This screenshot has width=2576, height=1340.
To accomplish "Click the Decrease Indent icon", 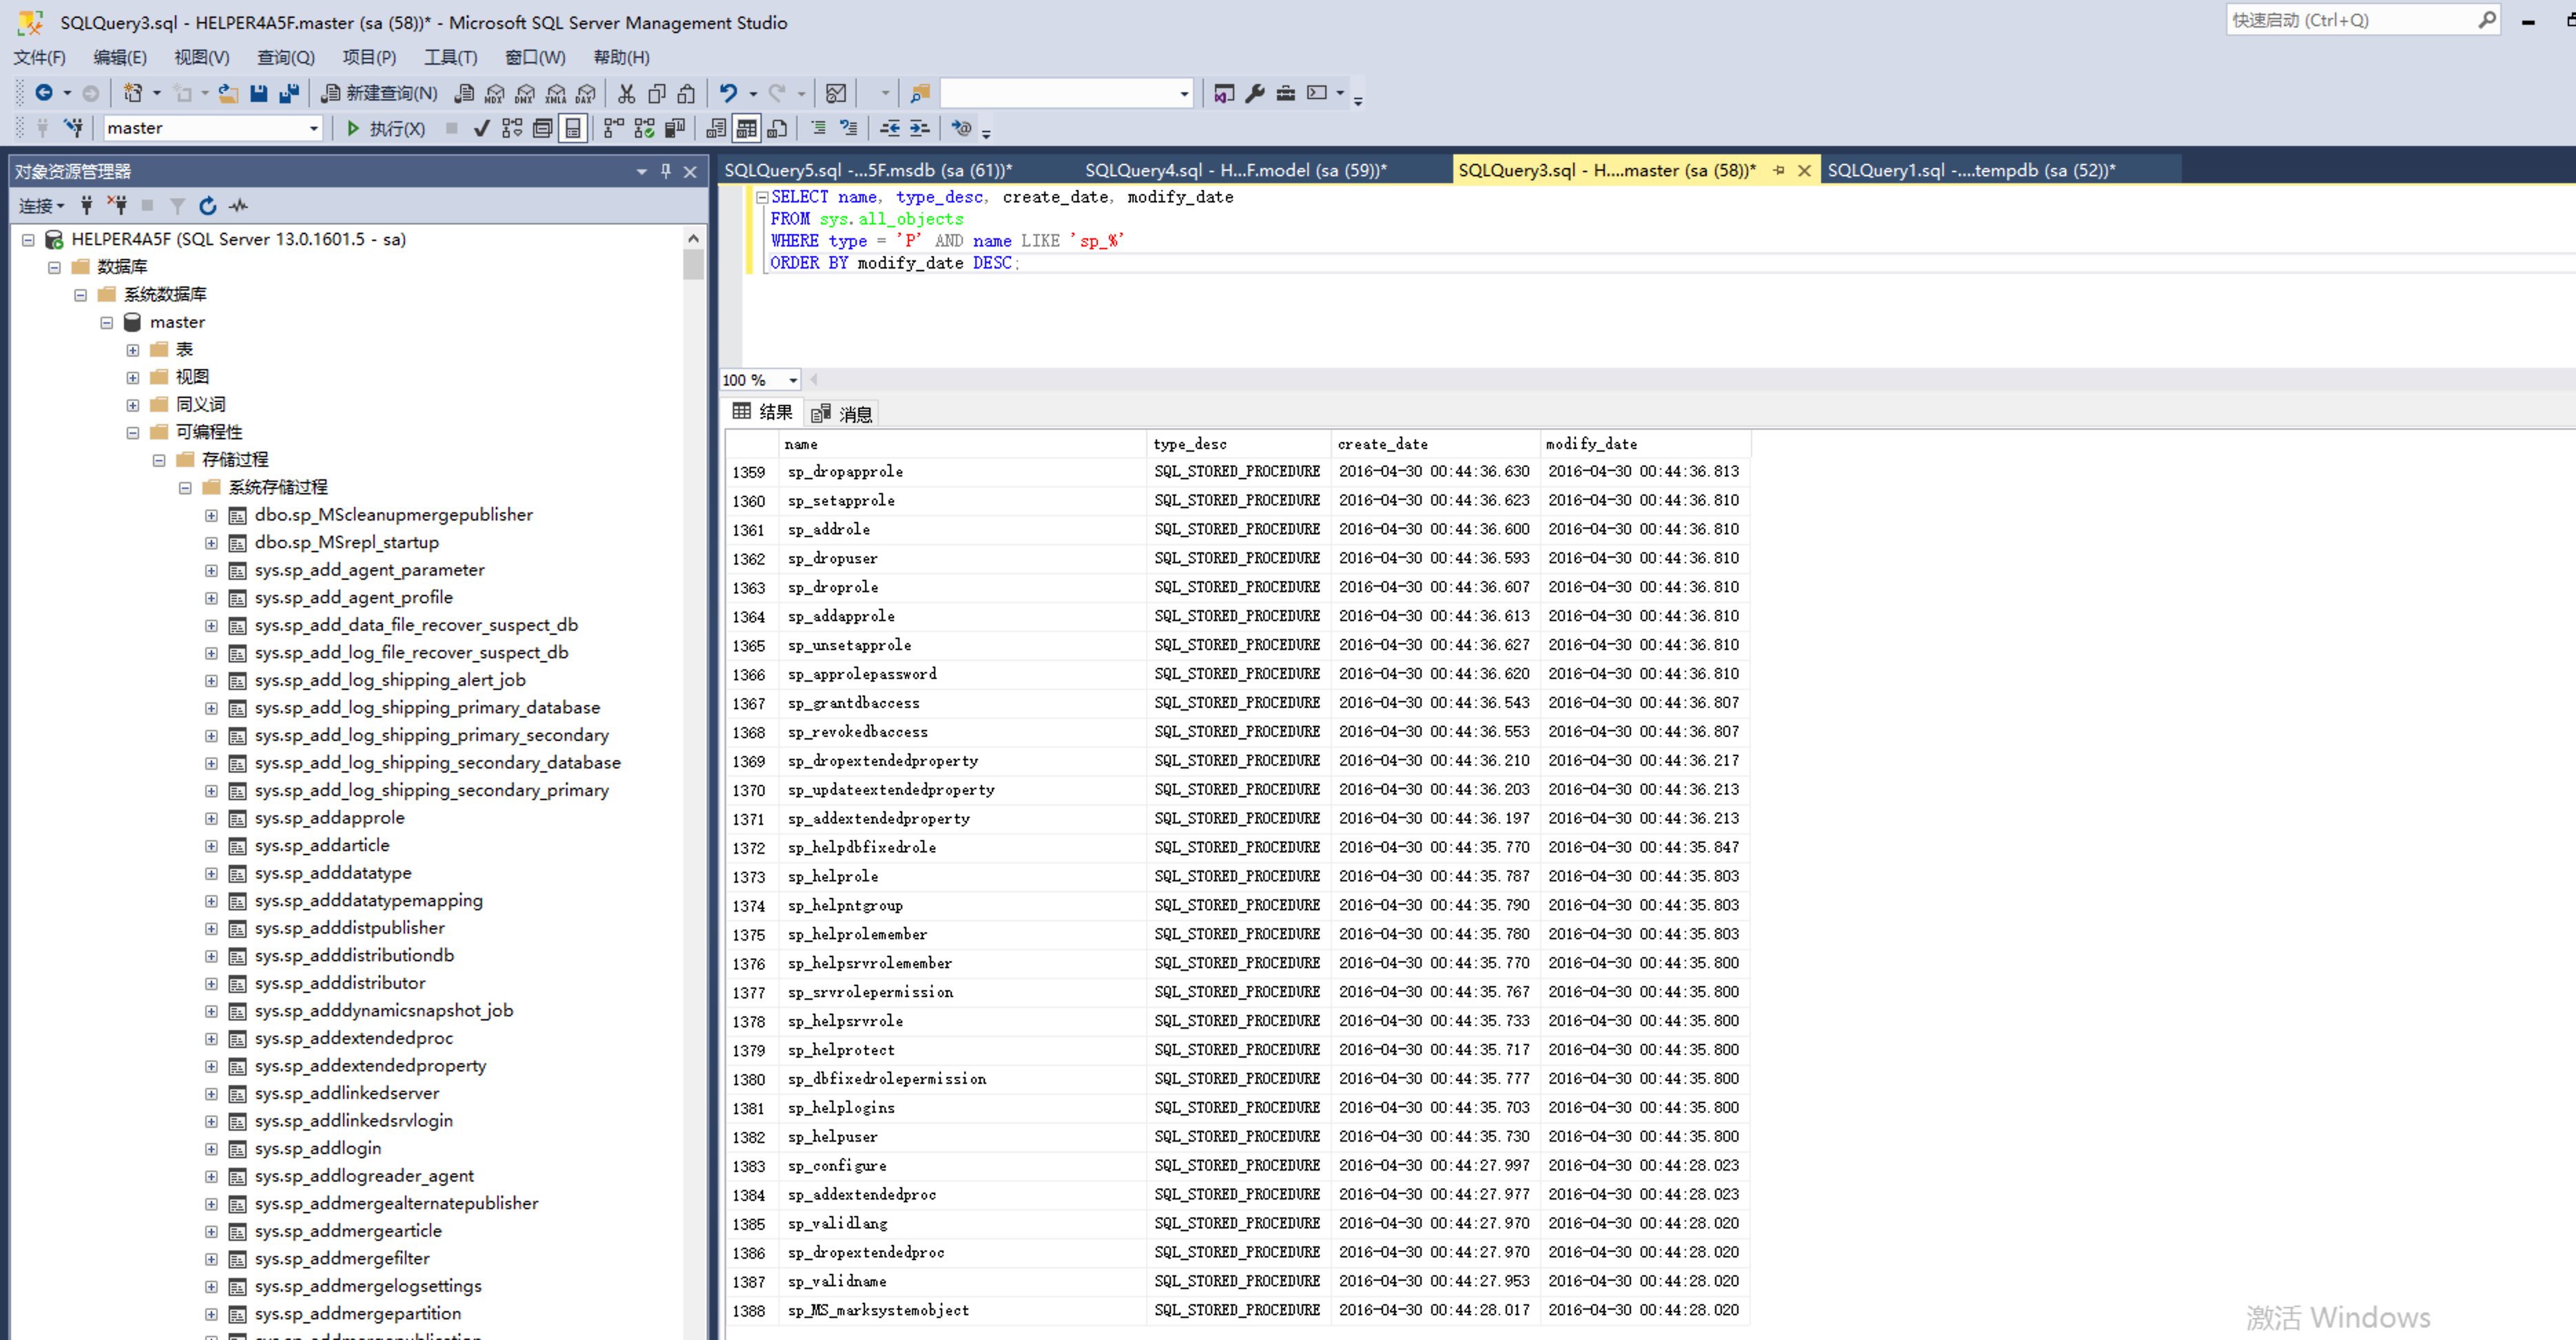I will click(x=889, y=128).
